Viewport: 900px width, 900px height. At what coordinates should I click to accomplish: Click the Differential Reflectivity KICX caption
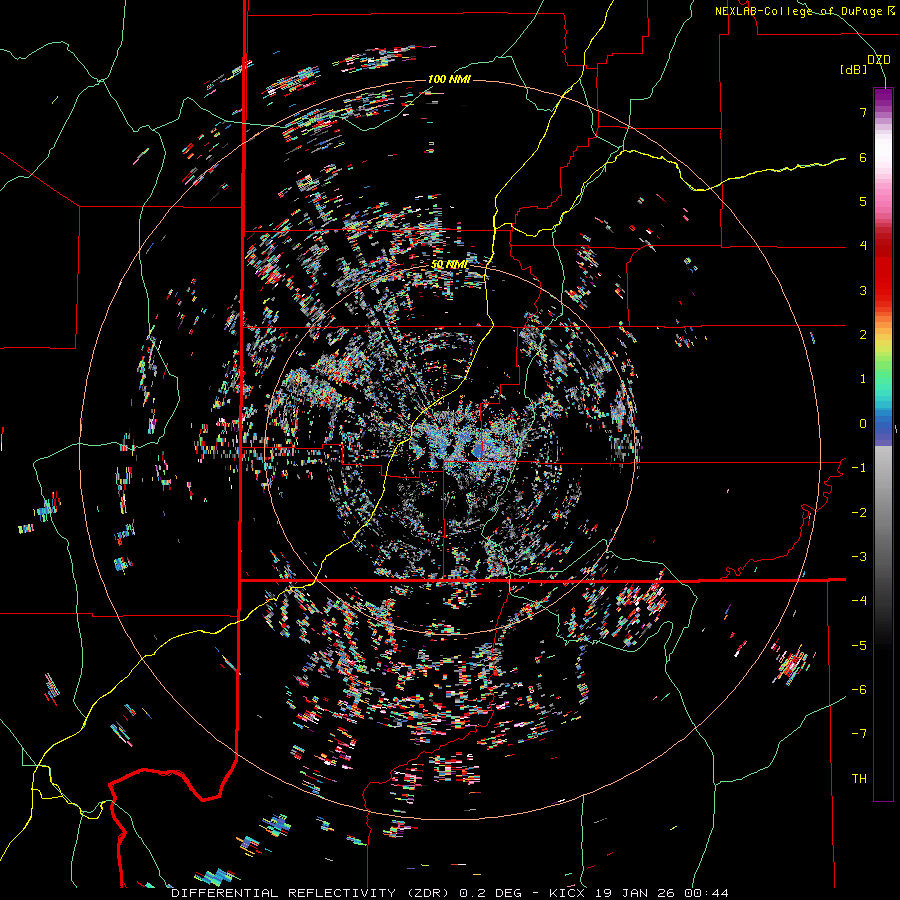(x=450, y=893)
